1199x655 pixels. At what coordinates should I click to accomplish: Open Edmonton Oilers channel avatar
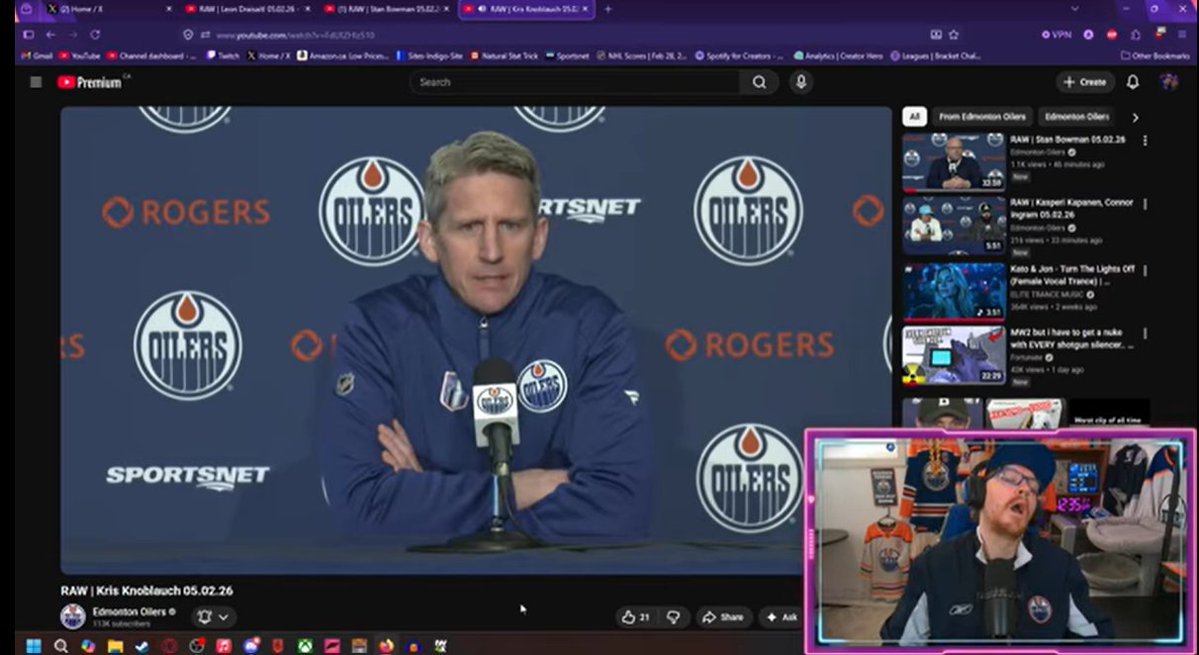coord(73,616)
